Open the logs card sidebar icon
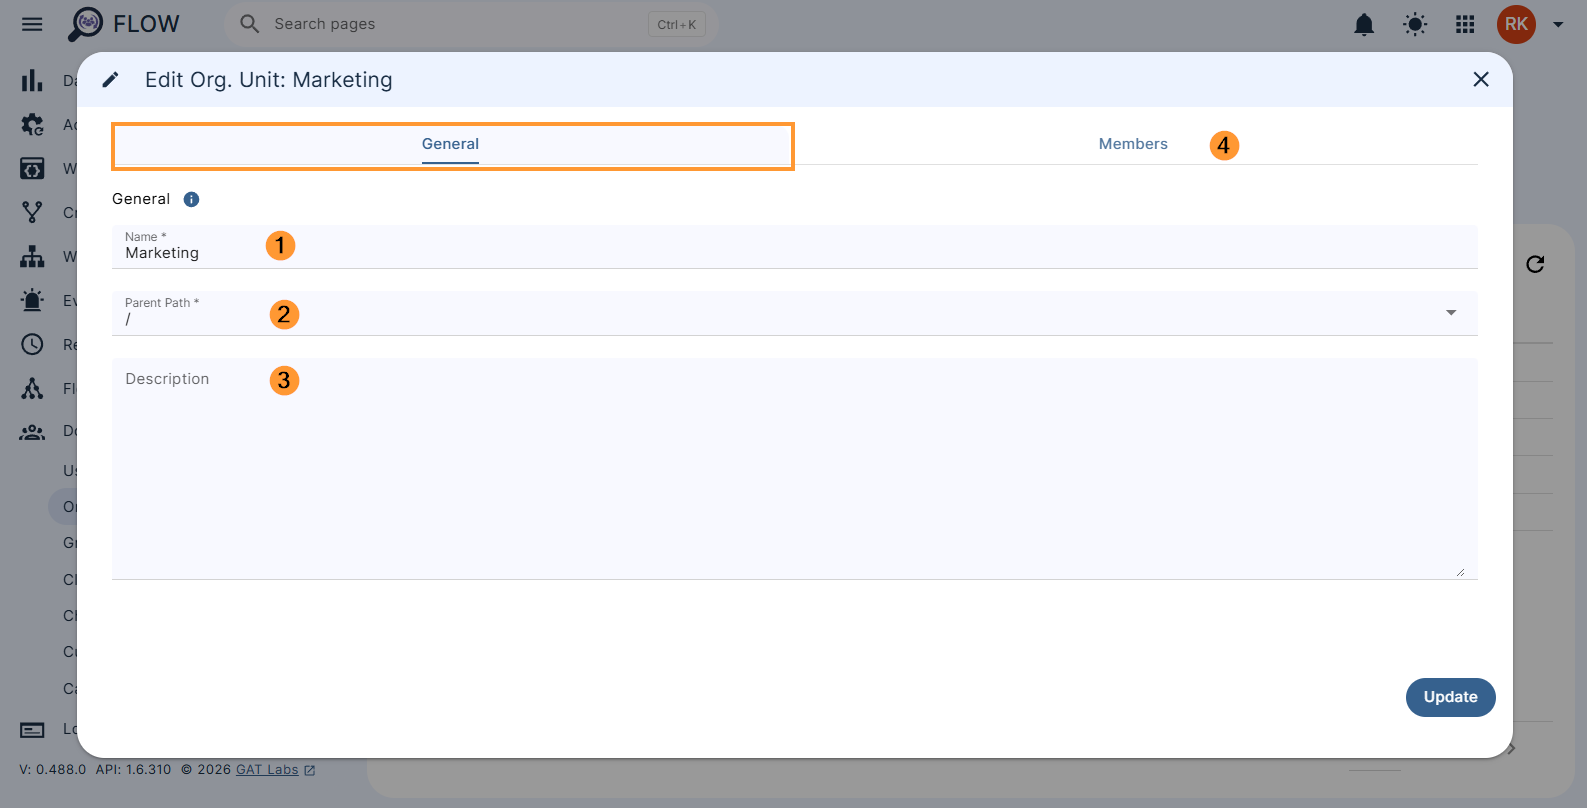The image size is (1587, 808). pos(32,730)
